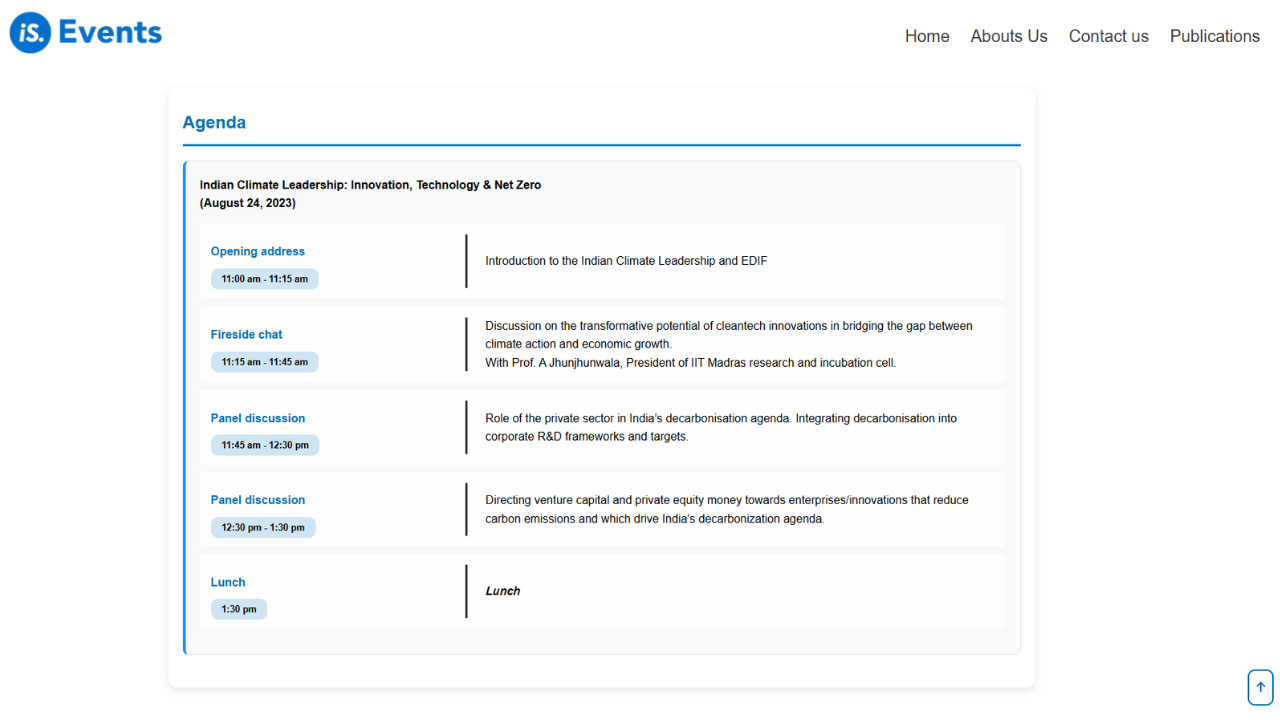The height and width of the screenshot is (720, 1280).
Task: Click the Prof. A Jhunjhunwala speaker line
Action: [x=691, y=363]
